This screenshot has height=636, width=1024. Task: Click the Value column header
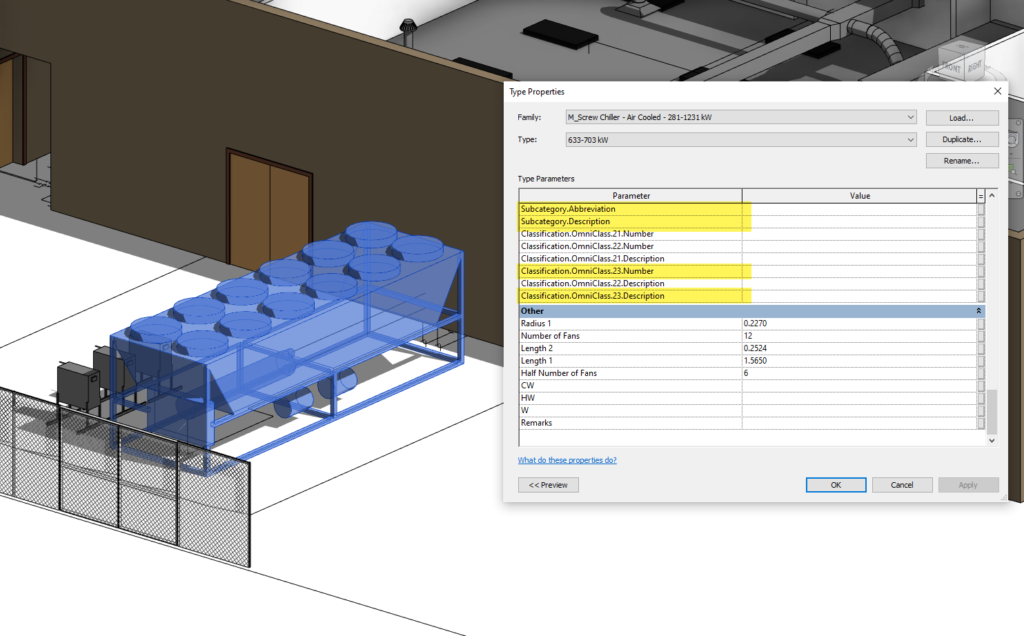tap(859, 196)
